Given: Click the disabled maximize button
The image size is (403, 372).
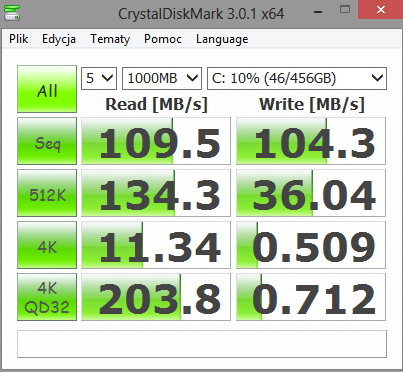Looking at the screenshot, I should [345, 10].
